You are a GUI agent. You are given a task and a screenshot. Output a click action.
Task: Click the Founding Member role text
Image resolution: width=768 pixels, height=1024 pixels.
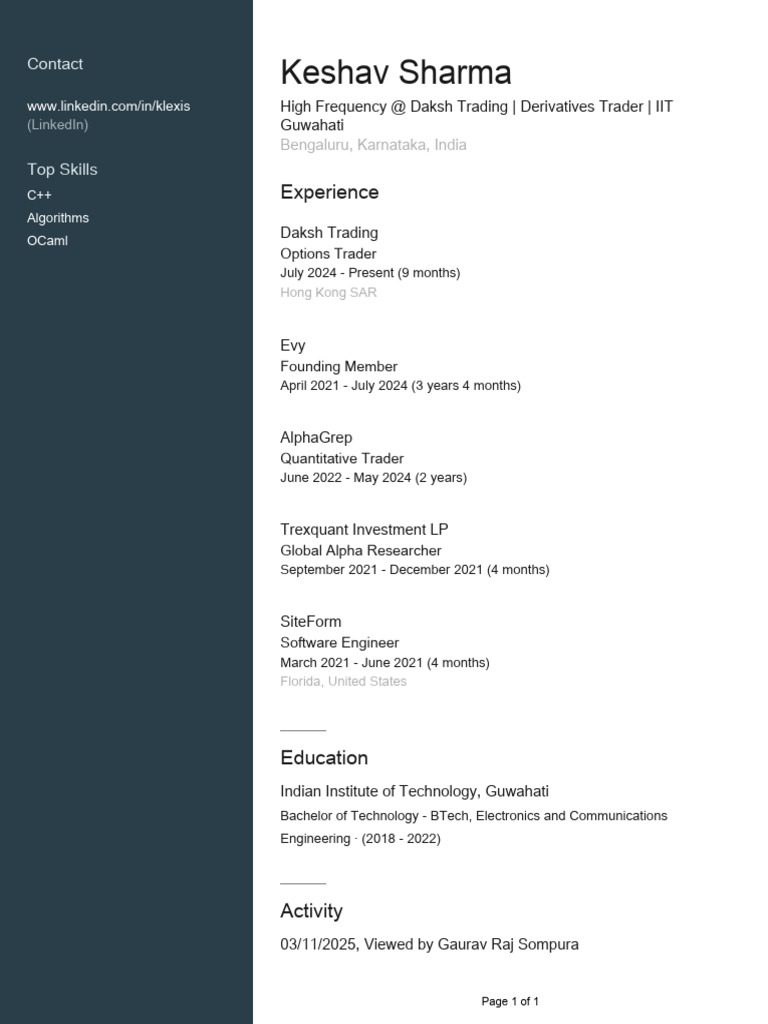pos(339,367)
